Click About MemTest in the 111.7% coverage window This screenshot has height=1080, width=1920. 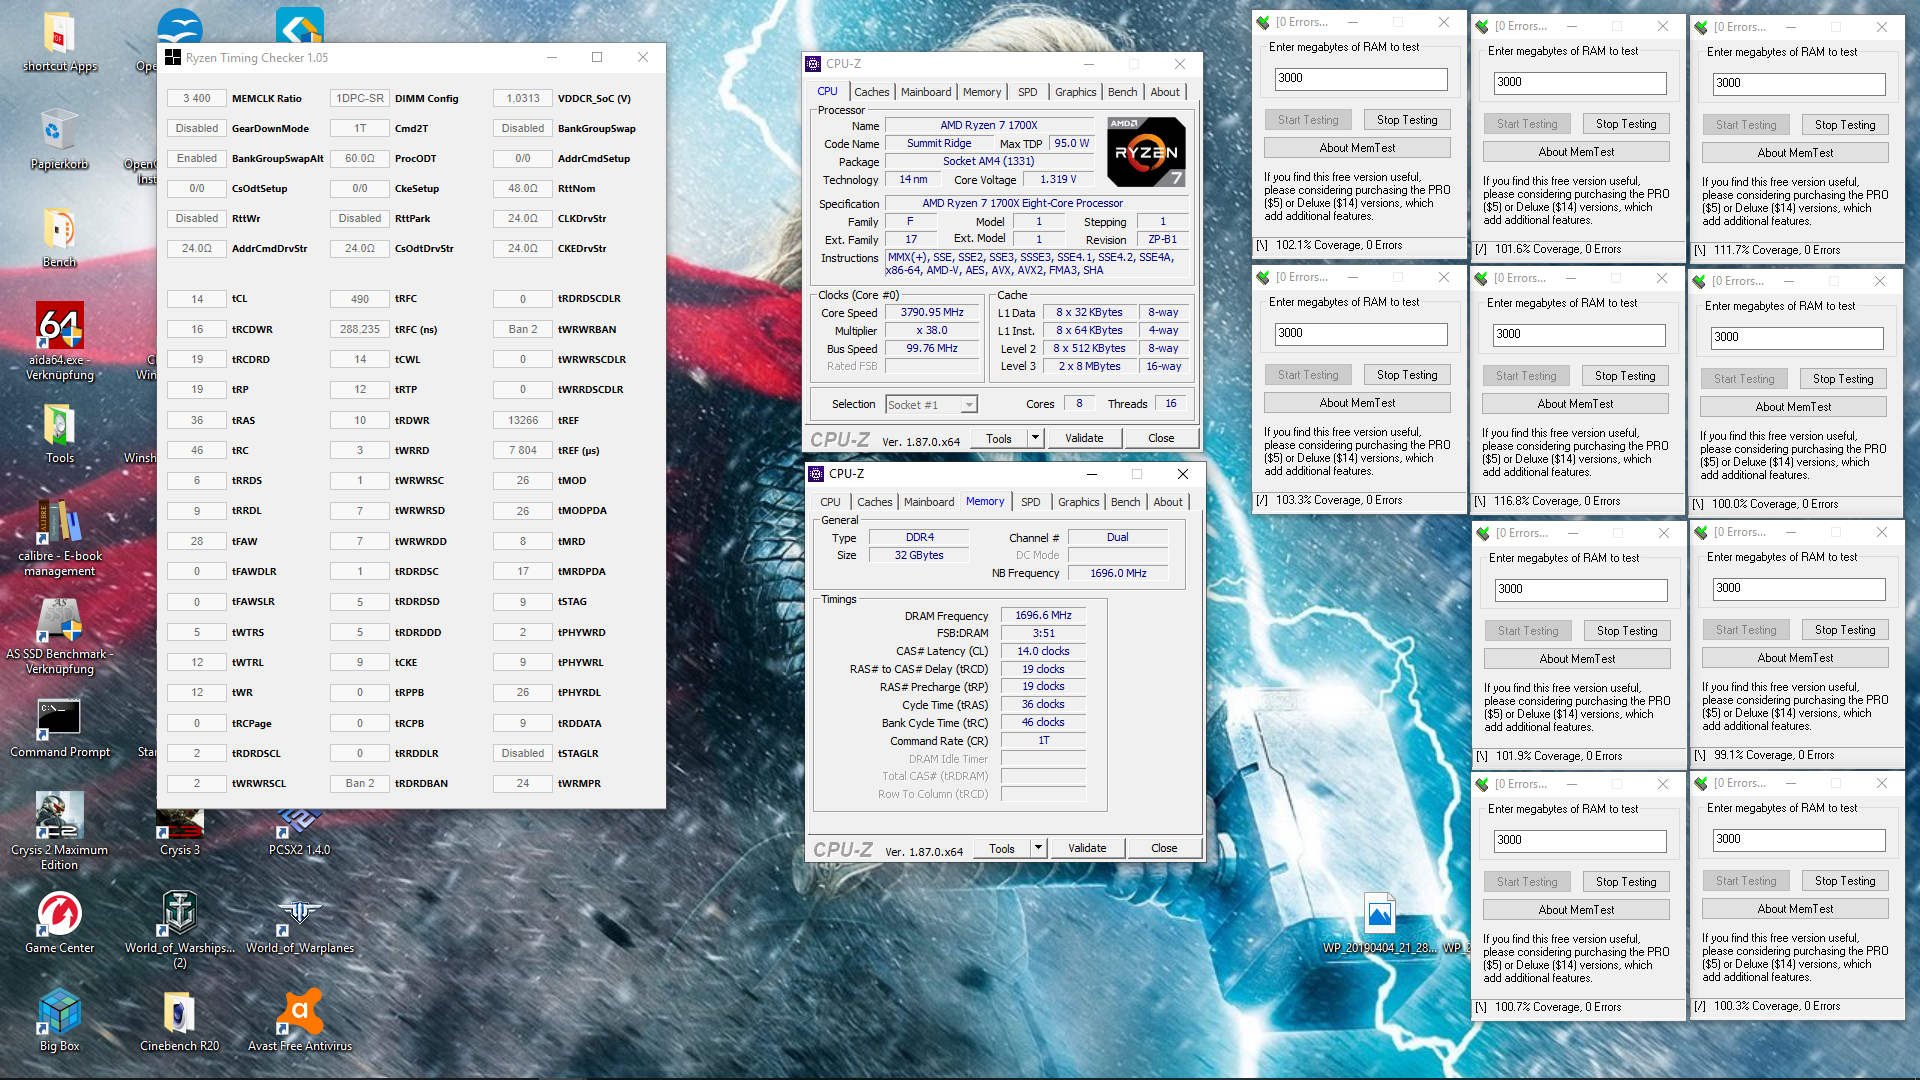tap(1795, 153)
